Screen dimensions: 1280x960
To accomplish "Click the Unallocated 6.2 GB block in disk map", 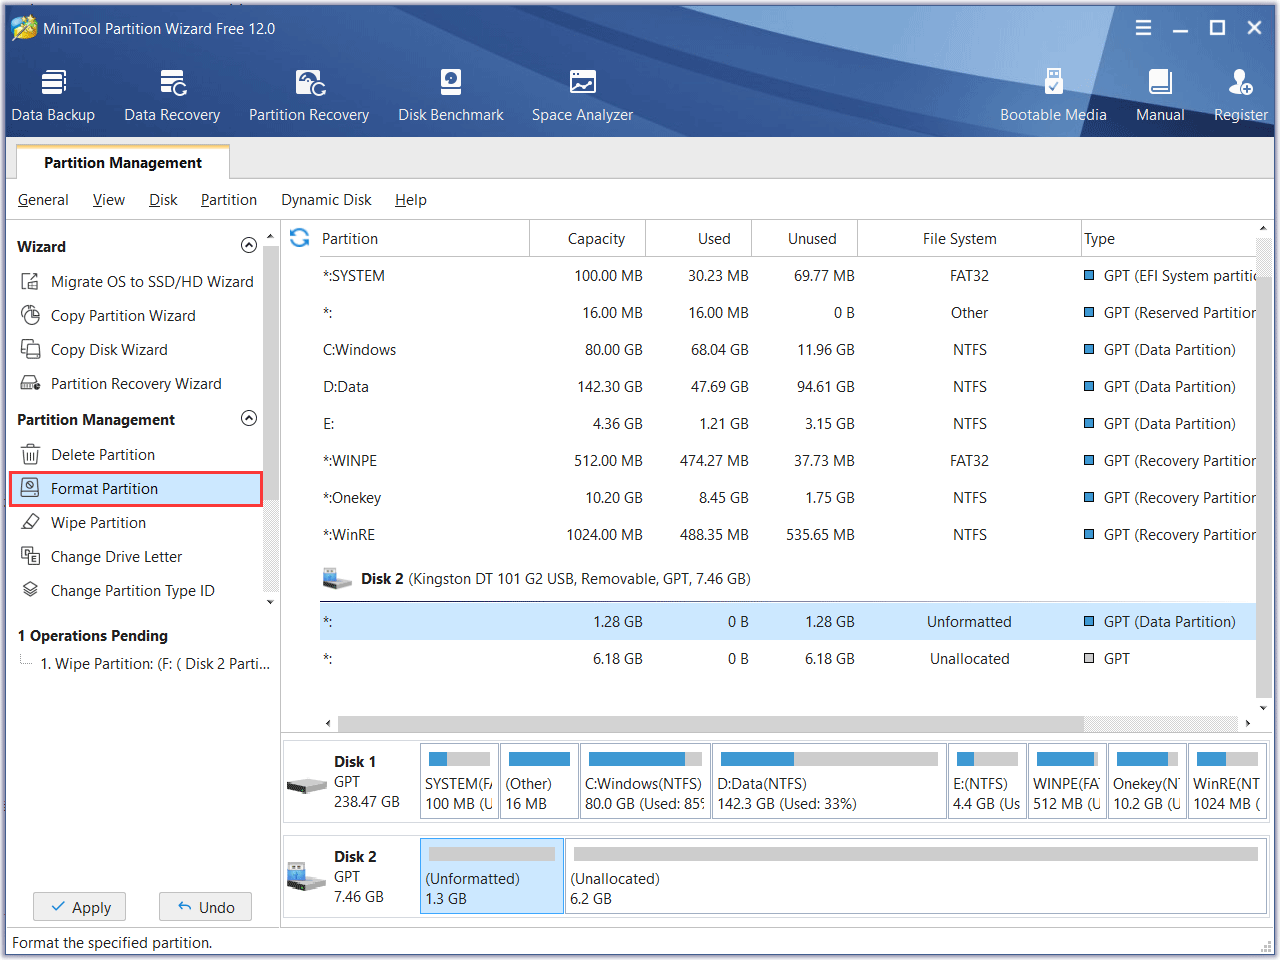I will tap(916, 876).
